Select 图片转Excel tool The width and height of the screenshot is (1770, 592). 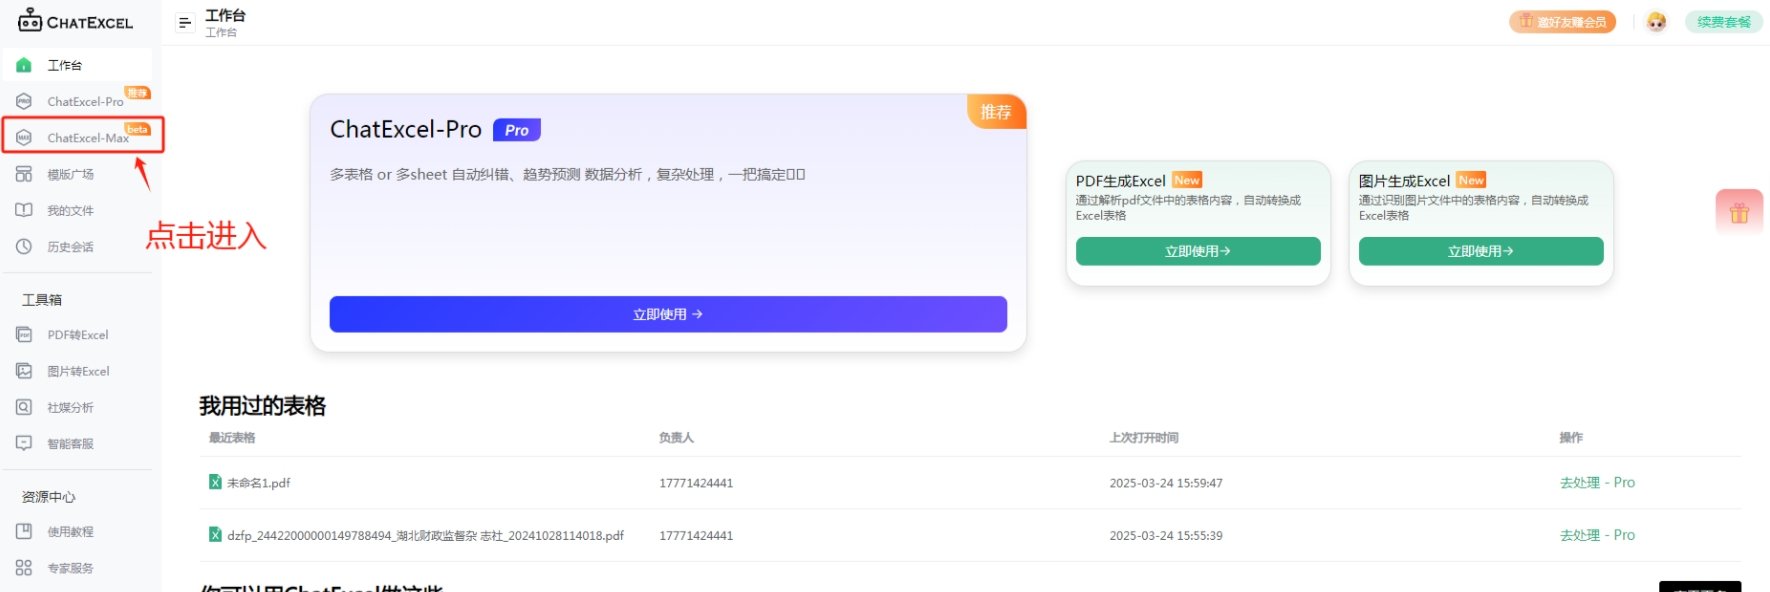pos(78,371)
